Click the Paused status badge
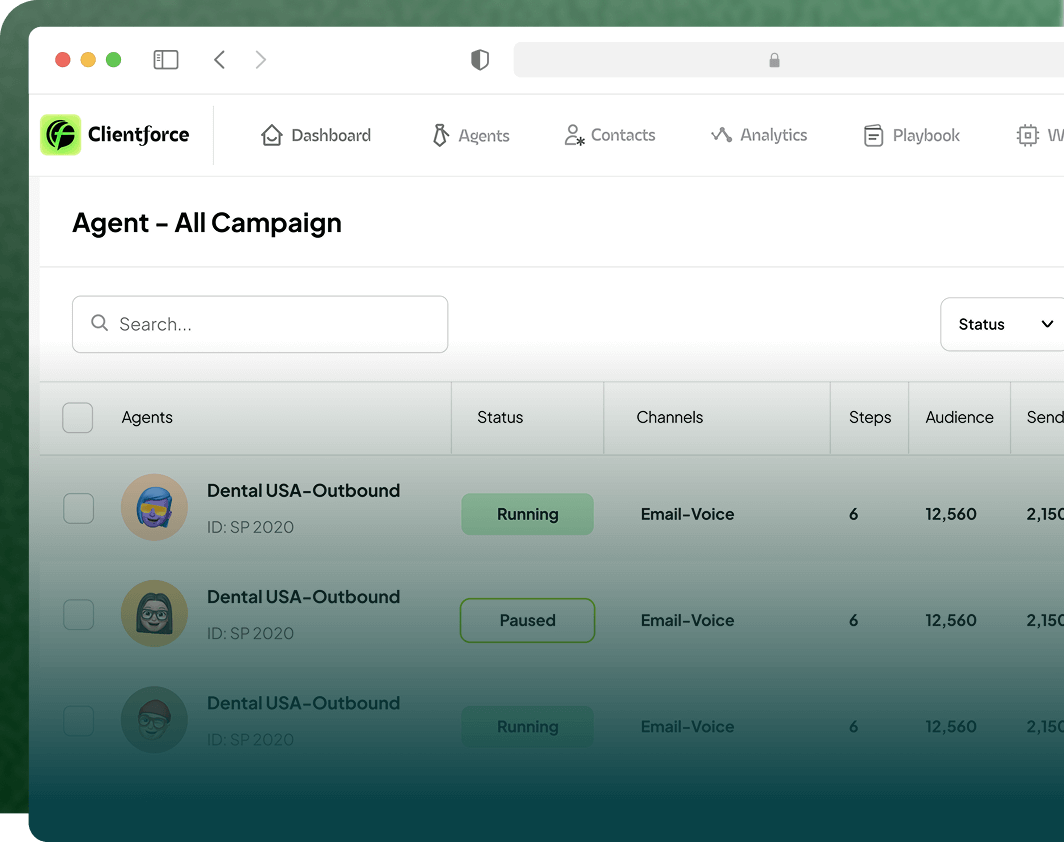 point(527,620)
